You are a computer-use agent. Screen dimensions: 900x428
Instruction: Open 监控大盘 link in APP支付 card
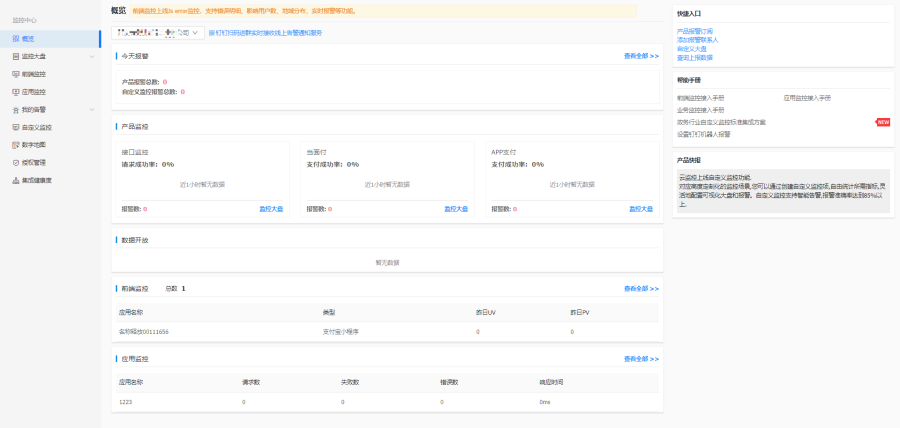(641, 209)
